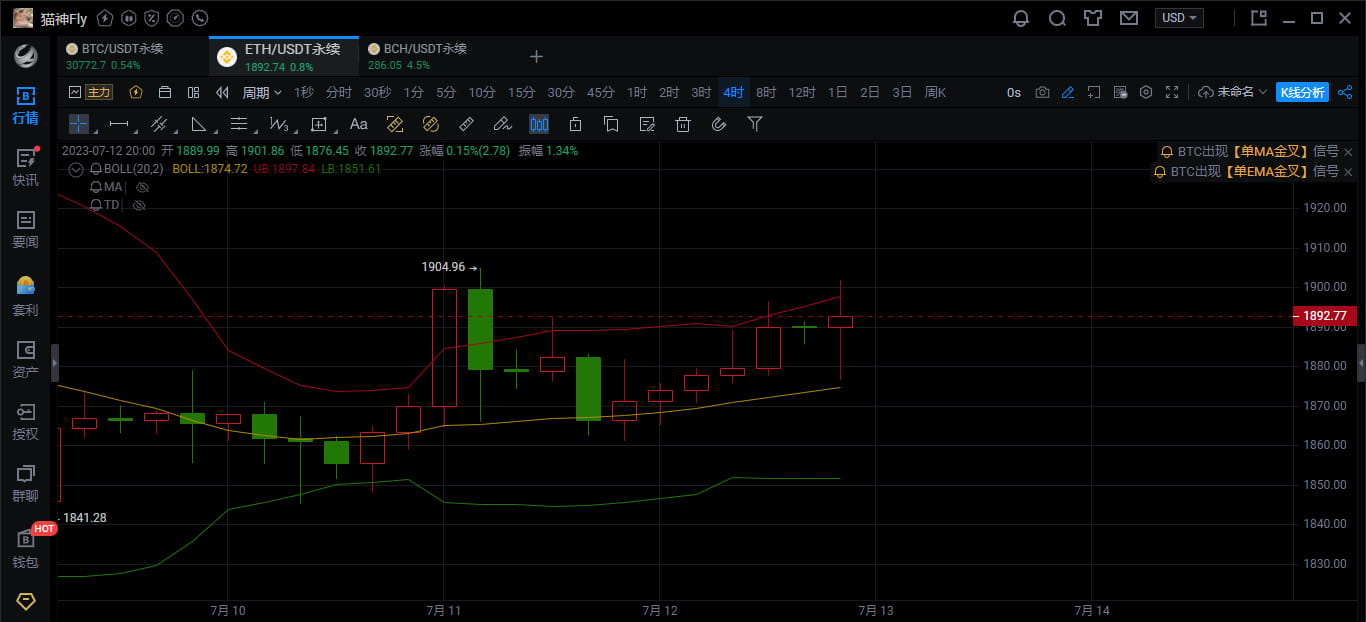
Task: Select the Fibonacci retracement tool
Action: click(239, 124)
